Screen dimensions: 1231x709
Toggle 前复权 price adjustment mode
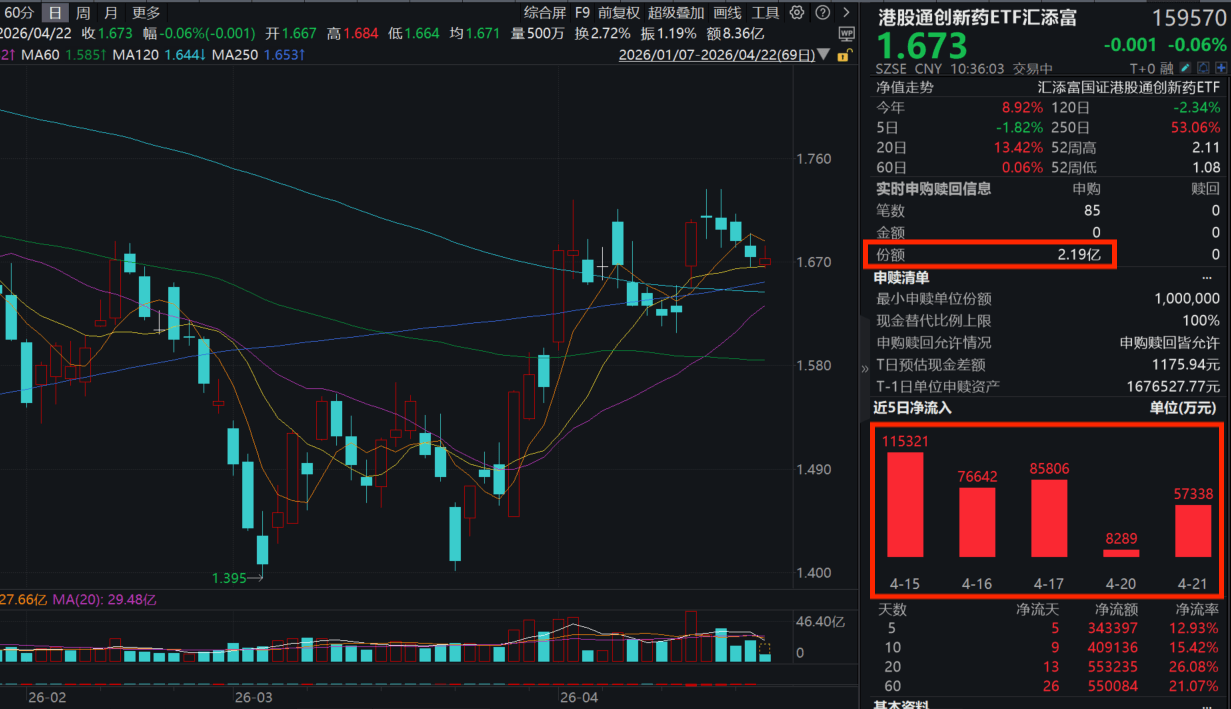point(619,13)
